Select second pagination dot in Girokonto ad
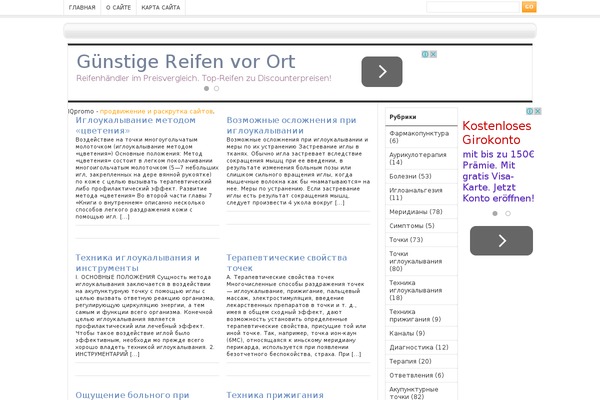The width and height of the screenshot is (600, 400). pyautogui.click(x=508, y=214)
